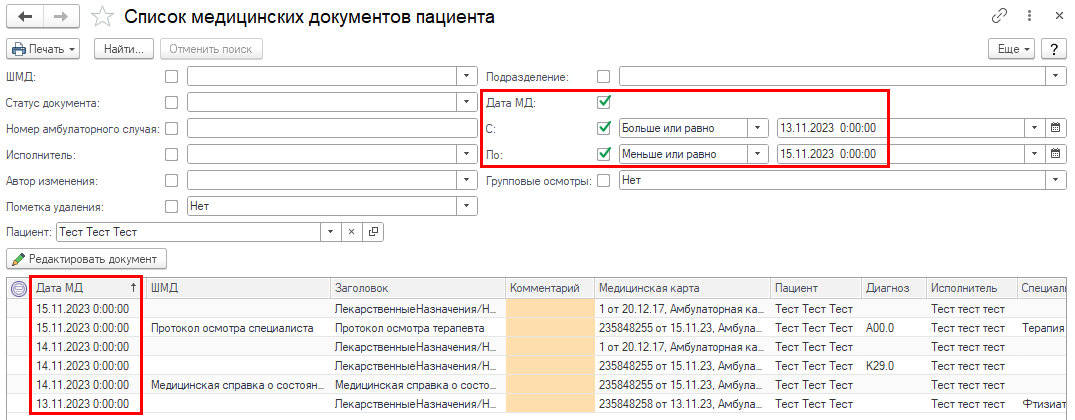Click the help question mark button
Screen dimensions: 1075x420
pyautogui.click(x=1051, y=49)
